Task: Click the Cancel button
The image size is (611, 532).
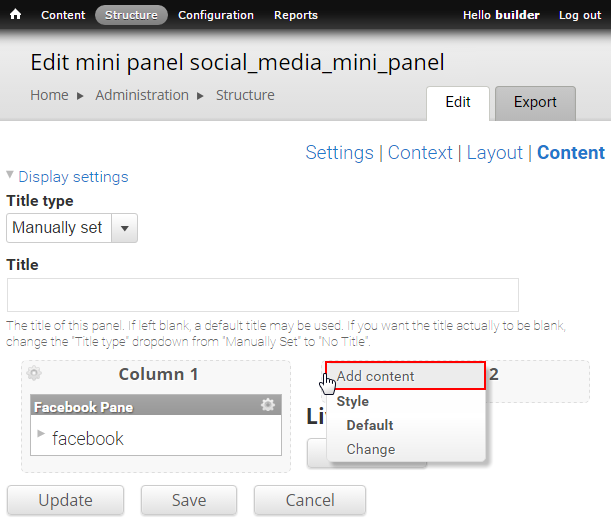Action: coord(310,500)
